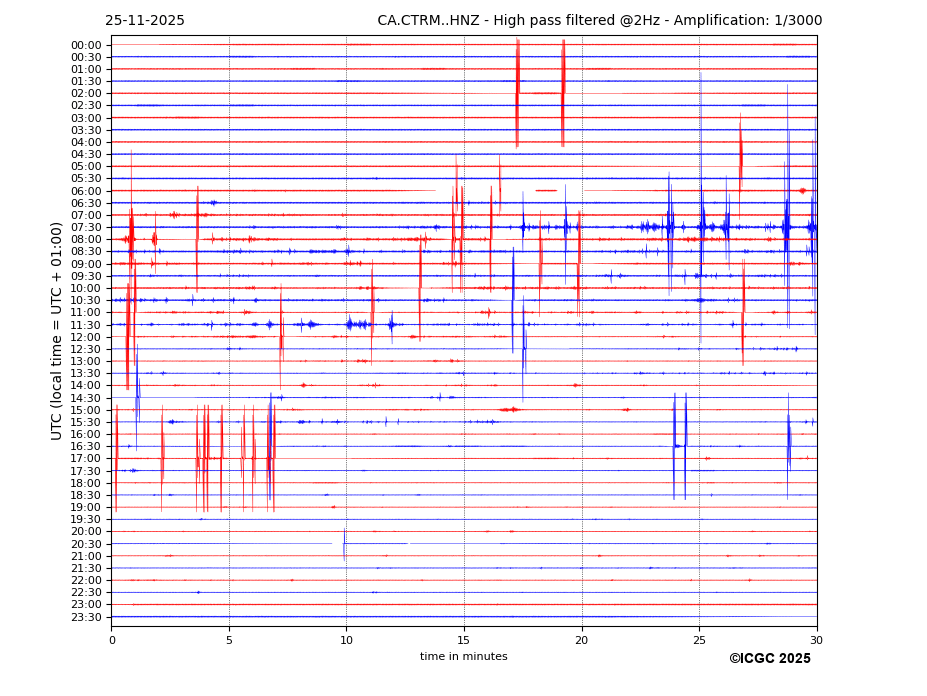The image size is (927, 696).
Task: Select the 19:00 time row label
Action: click(86, 507)
